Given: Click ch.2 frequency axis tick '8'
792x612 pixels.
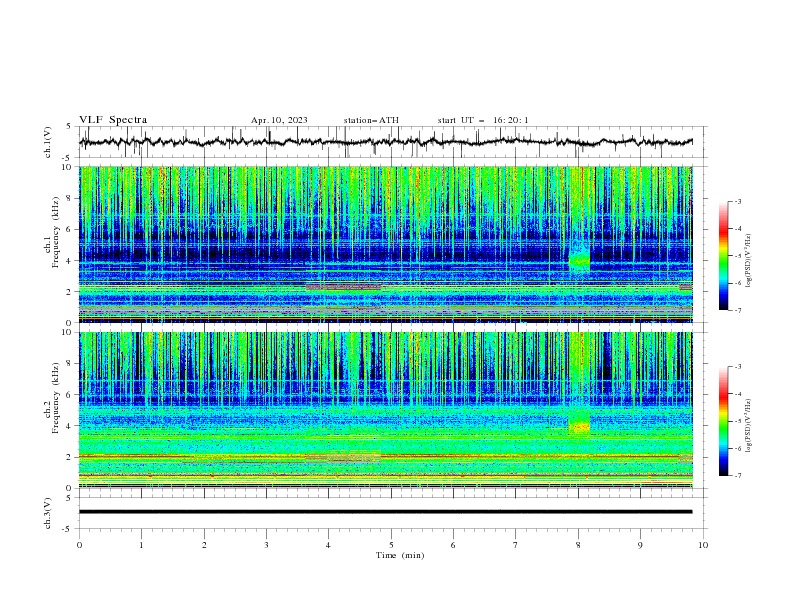Looking at the screenshot, I should click(x=70, y=364).
